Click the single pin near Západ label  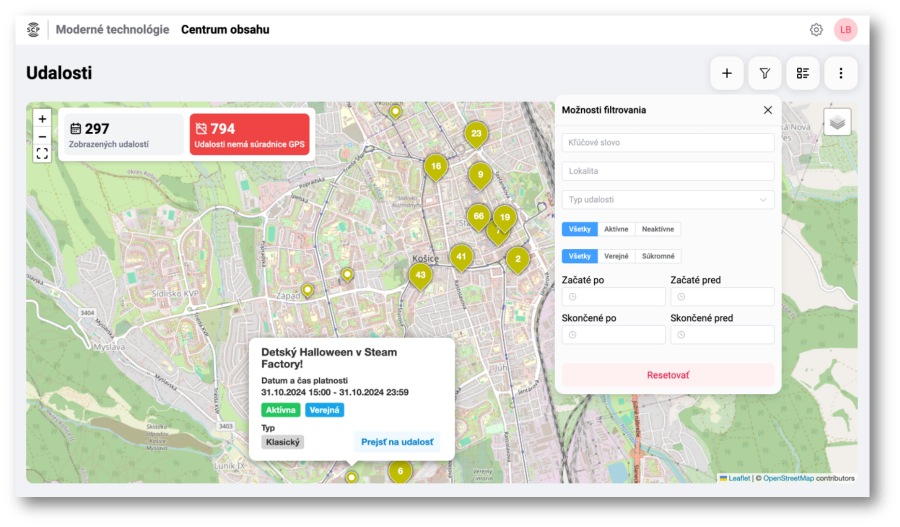[308, 290]
